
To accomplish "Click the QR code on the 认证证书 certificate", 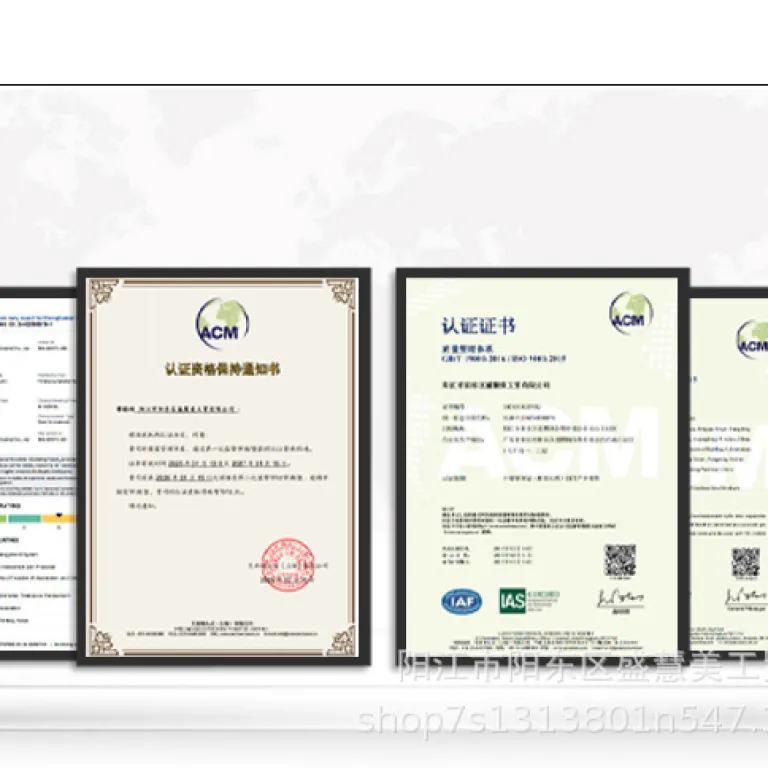I will tap(620, 561).
